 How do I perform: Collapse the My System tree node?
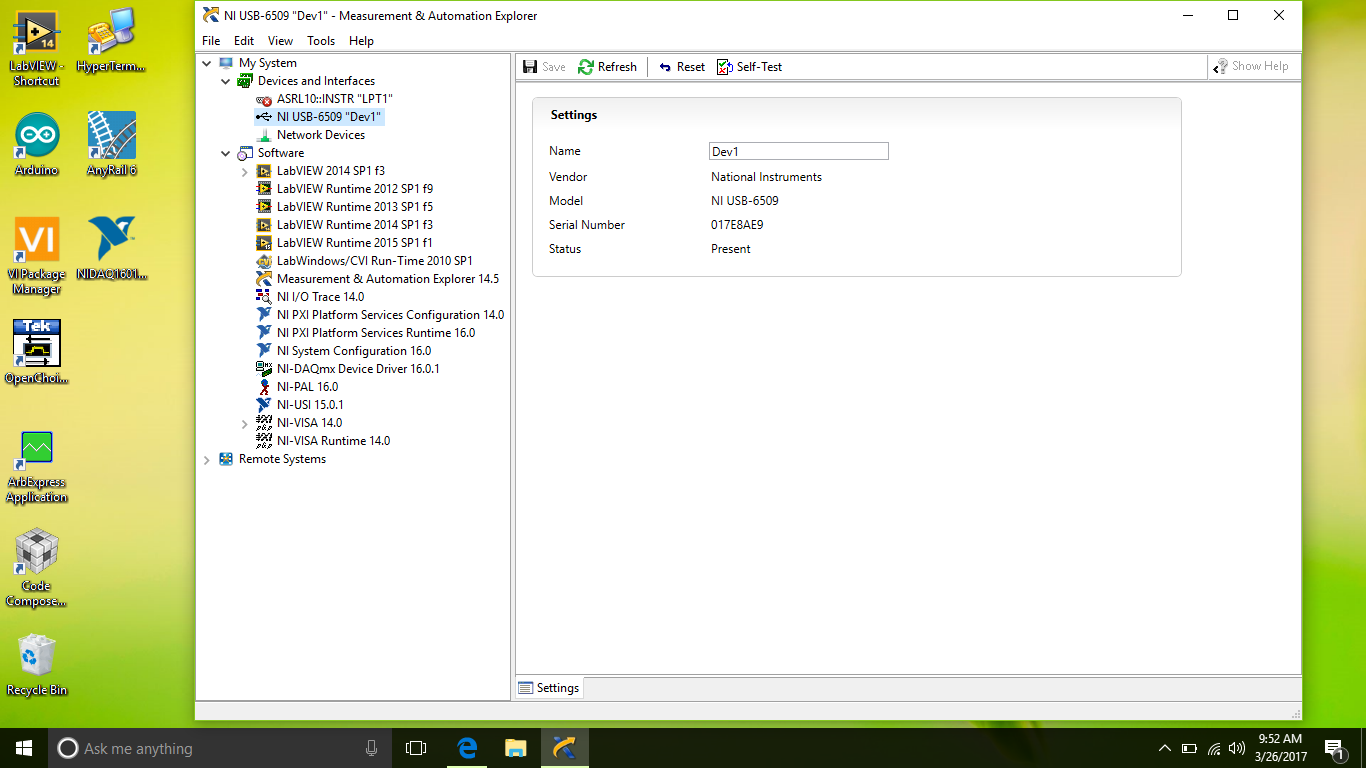click(207, 63)
